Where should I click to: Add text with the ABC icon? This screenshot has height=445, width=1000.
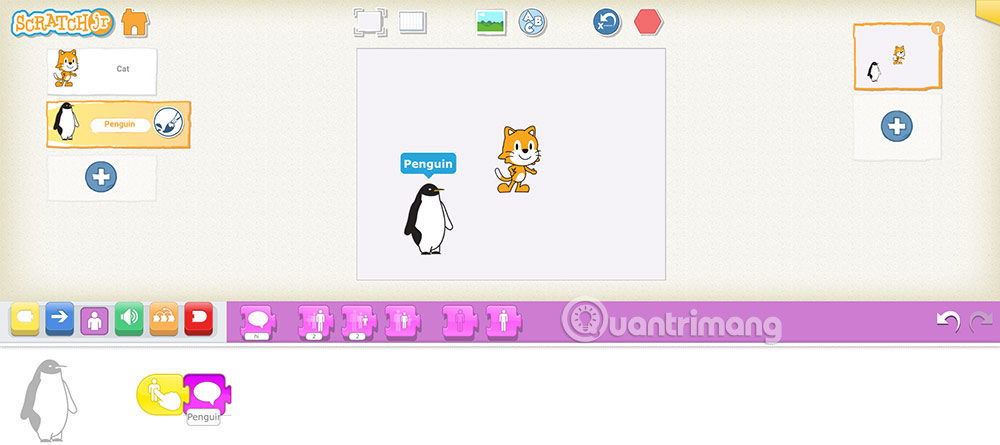532,22
